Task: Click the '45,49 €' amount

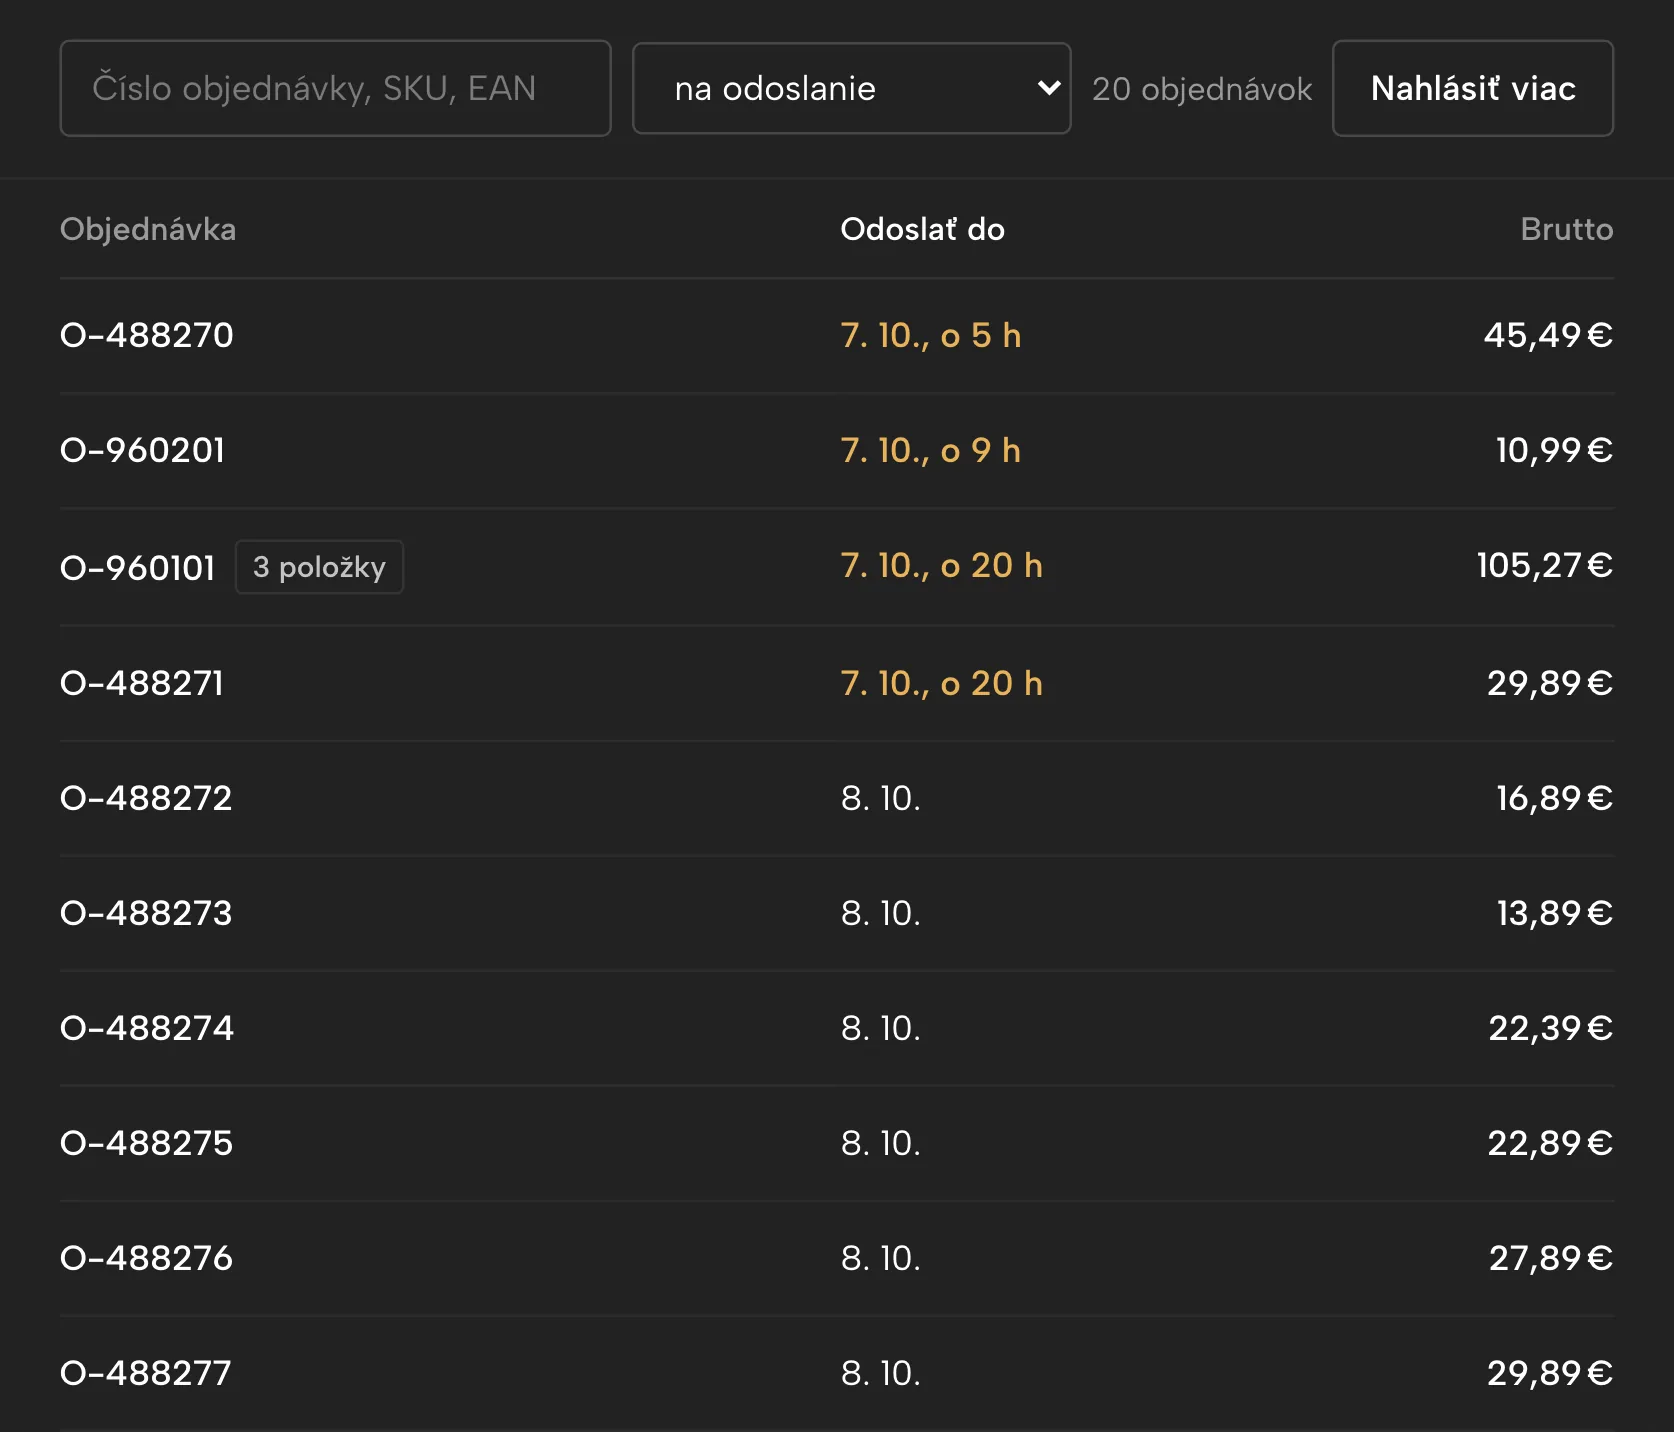Action: pyautogui.click(x=1548, y=335)
